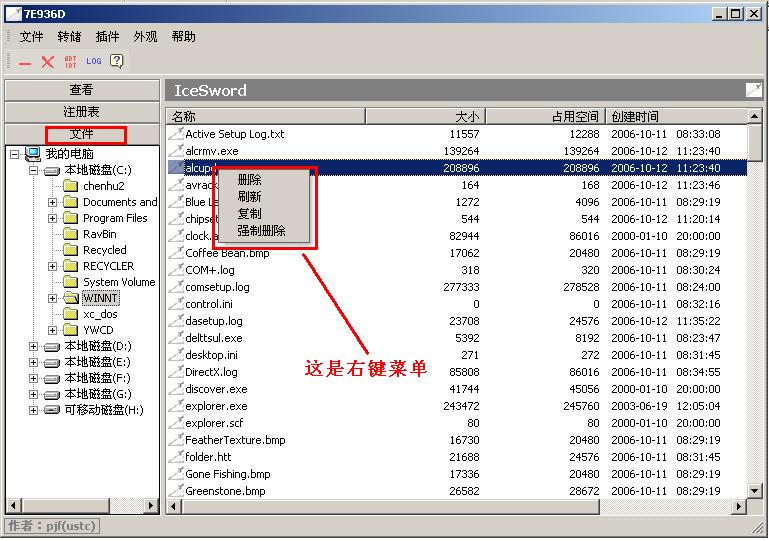Select the DirectX.log file

click(x=211, y=372)
